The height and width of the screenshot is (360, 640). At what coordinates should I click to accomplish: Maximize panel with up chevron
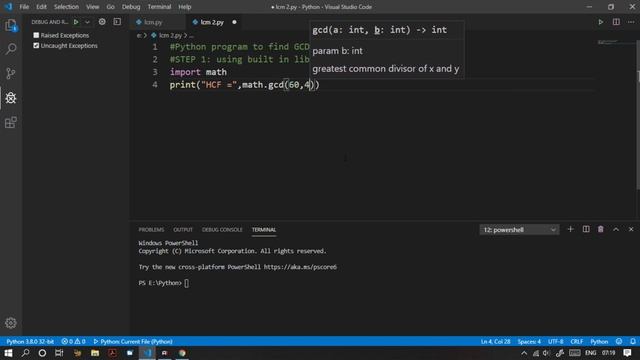(x=616, y=229)
